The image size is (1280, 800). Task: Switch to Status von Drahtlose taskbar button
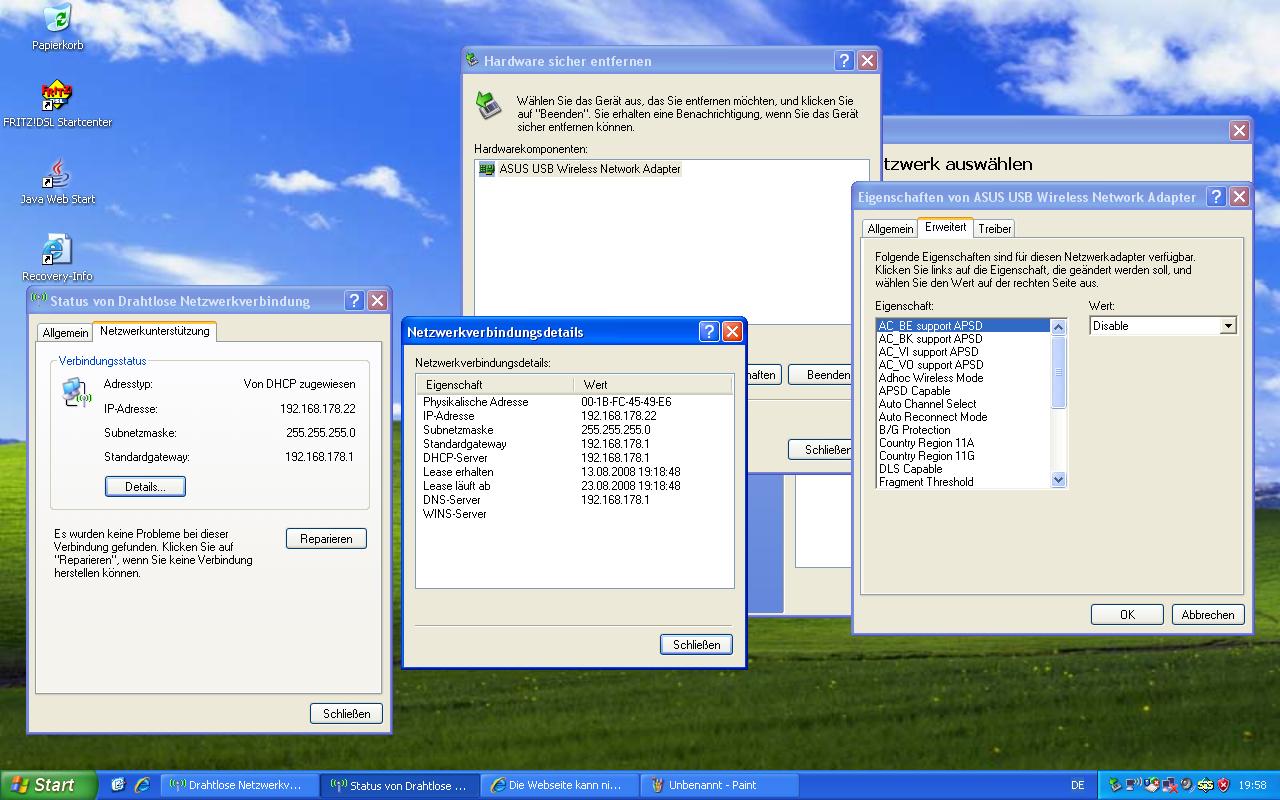pos(400,785)
